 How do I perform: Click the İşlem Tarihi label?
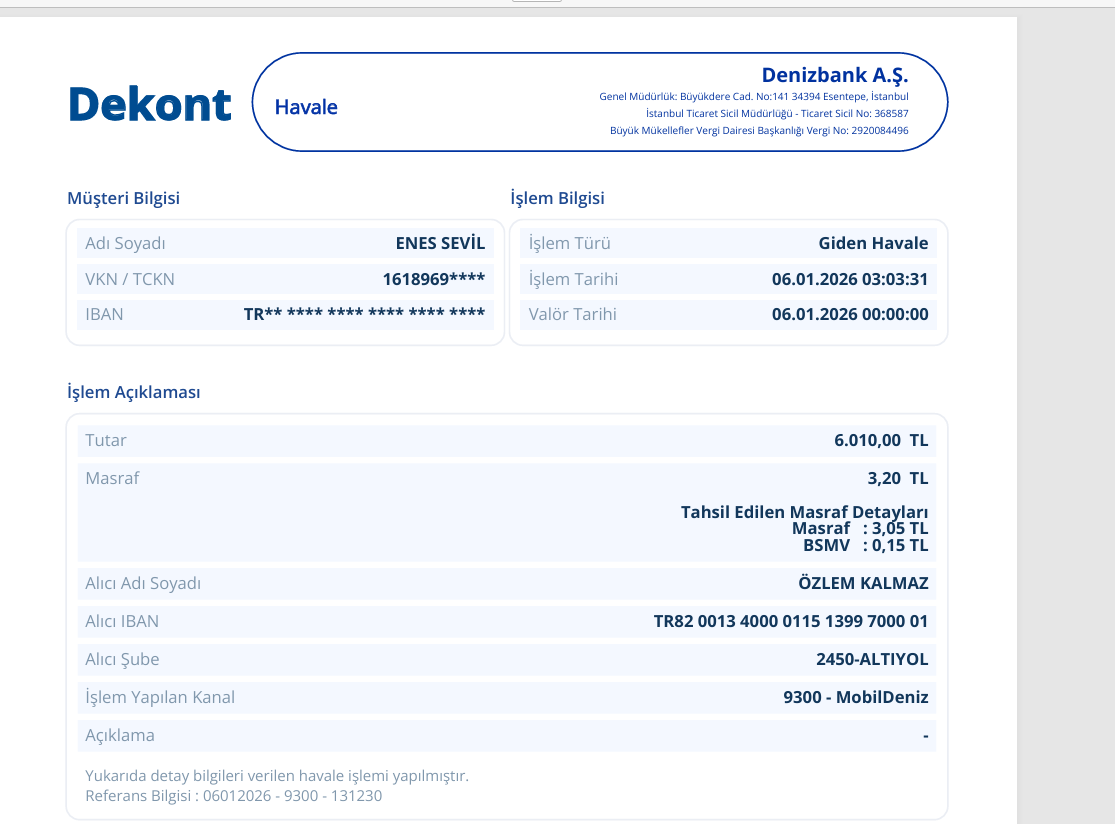tap(573, 279)
